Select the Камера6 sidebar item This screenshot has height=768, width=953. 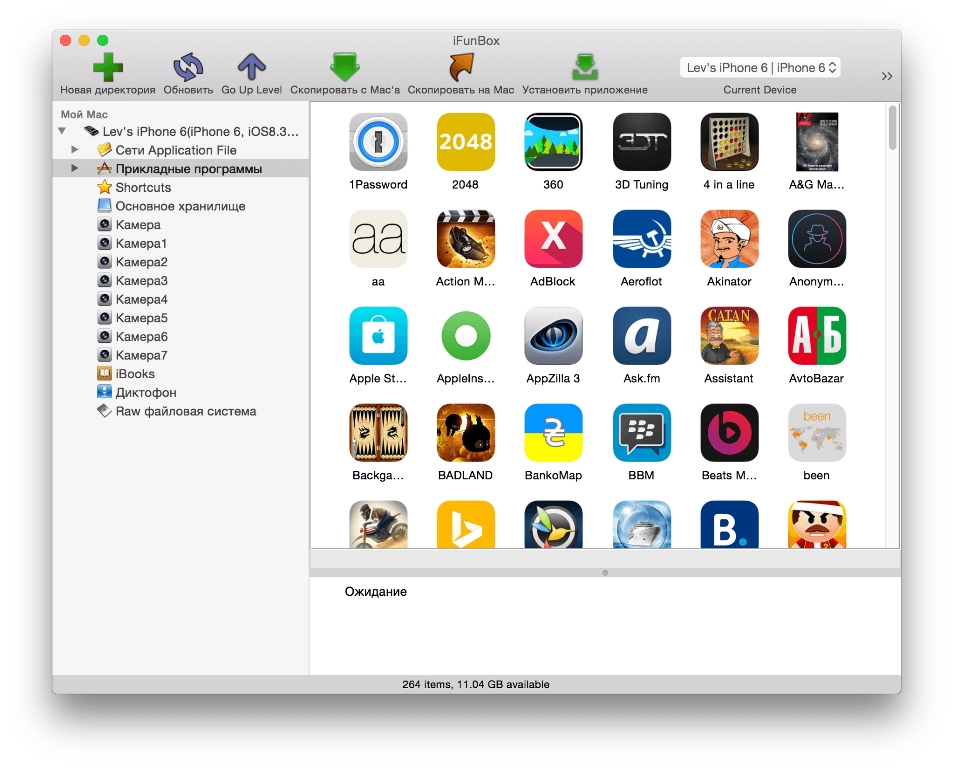[132, 337]
